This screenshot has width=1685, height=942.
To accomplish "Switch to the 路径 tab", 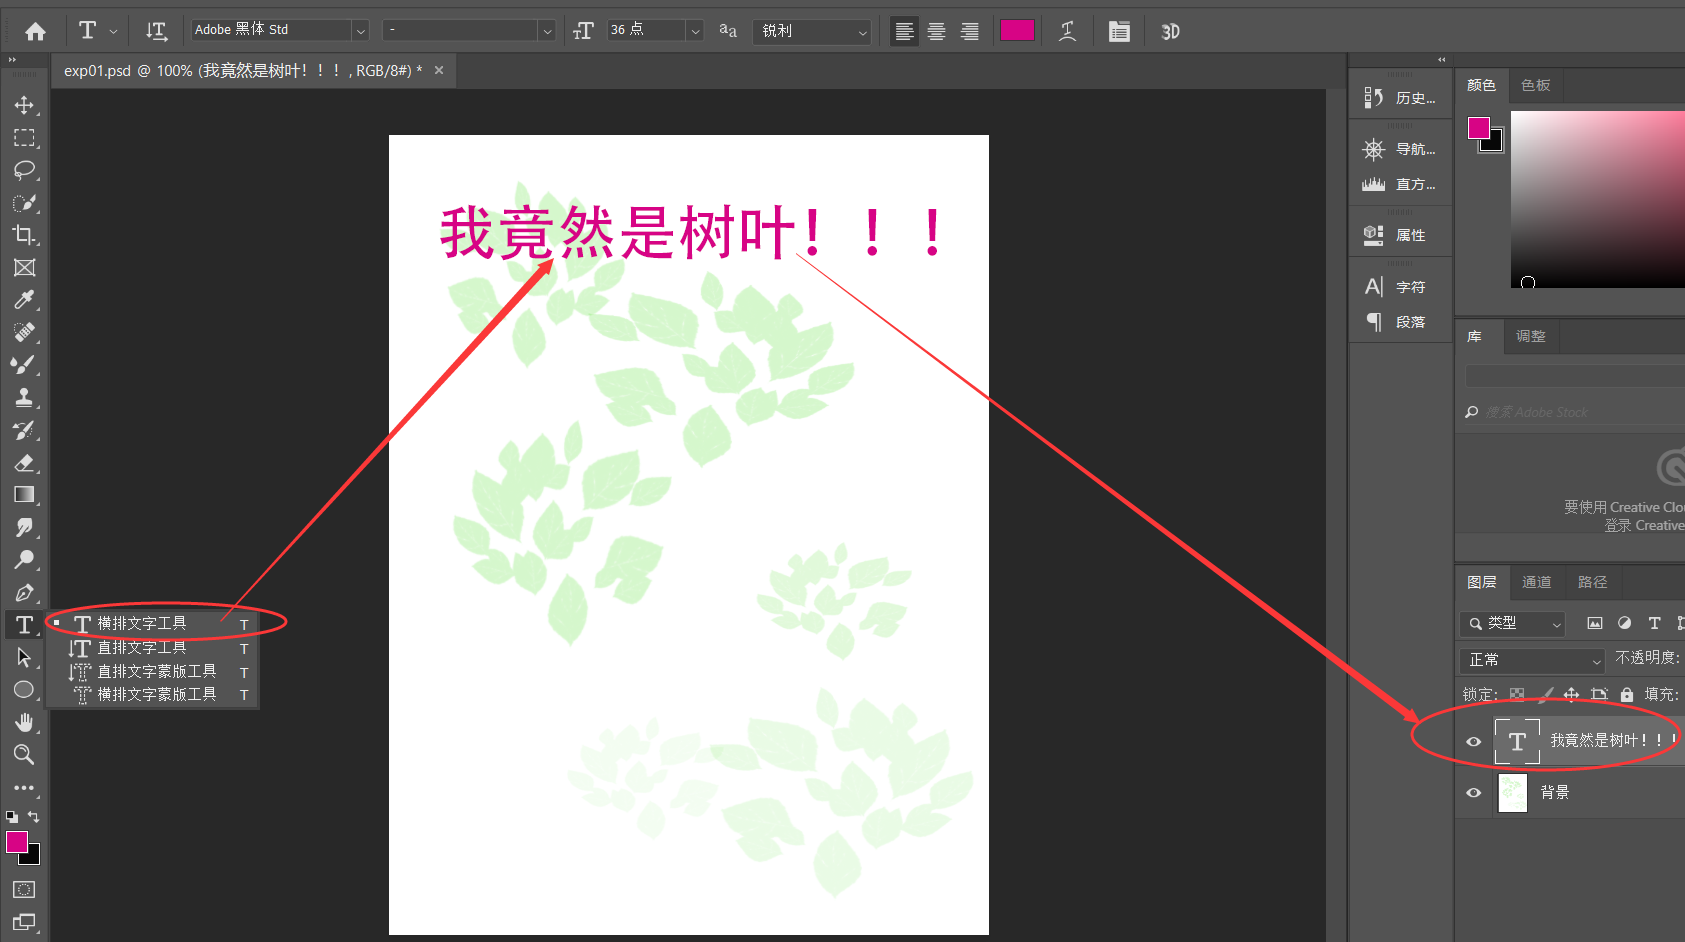I will [x=1592, y=582].
